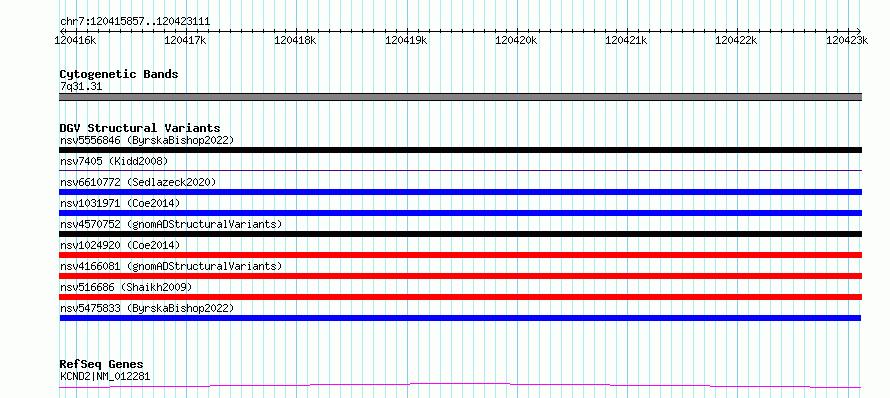Click the 120420k ruler tick label

pos(517,40)
